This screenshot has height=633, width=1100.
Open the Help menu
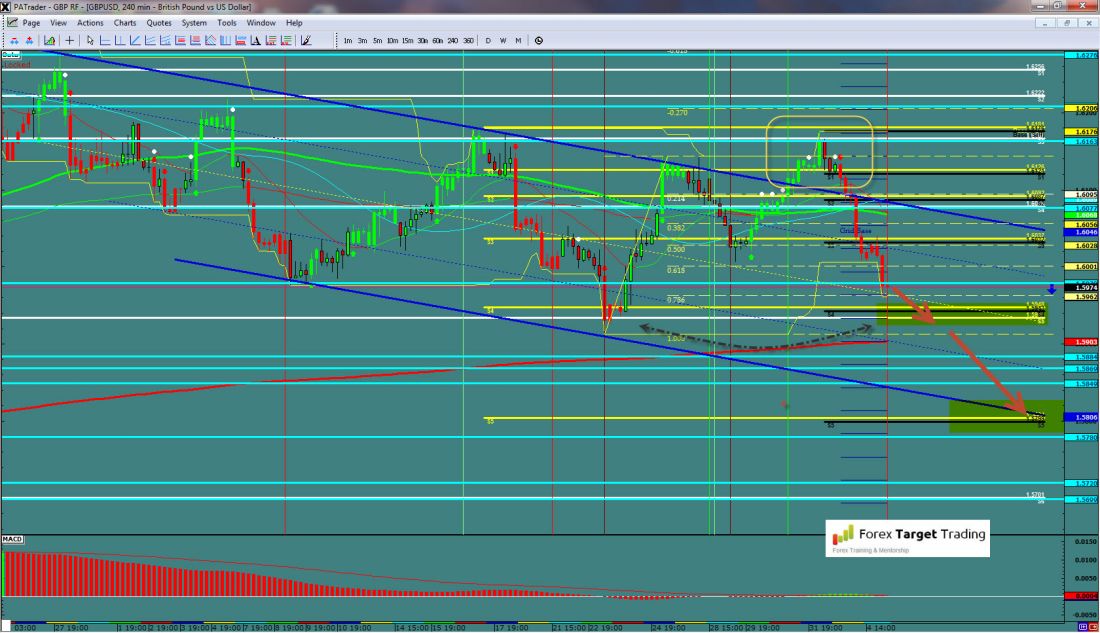pos(294,22)
